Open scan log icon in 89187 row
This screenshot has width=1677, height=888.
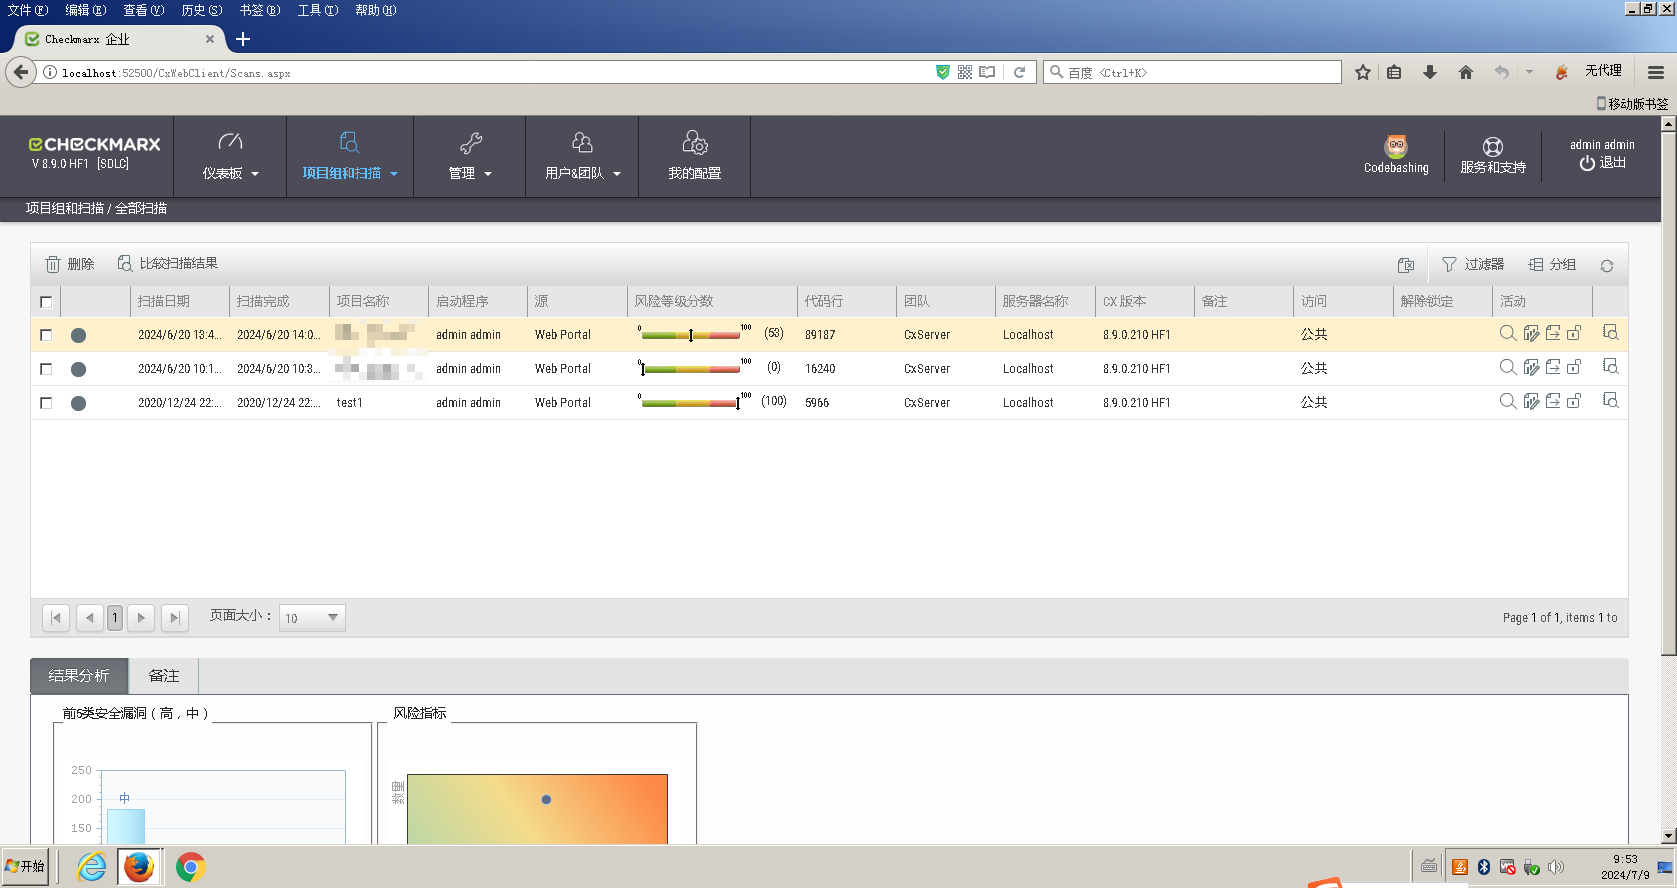tap(1610, 332)
